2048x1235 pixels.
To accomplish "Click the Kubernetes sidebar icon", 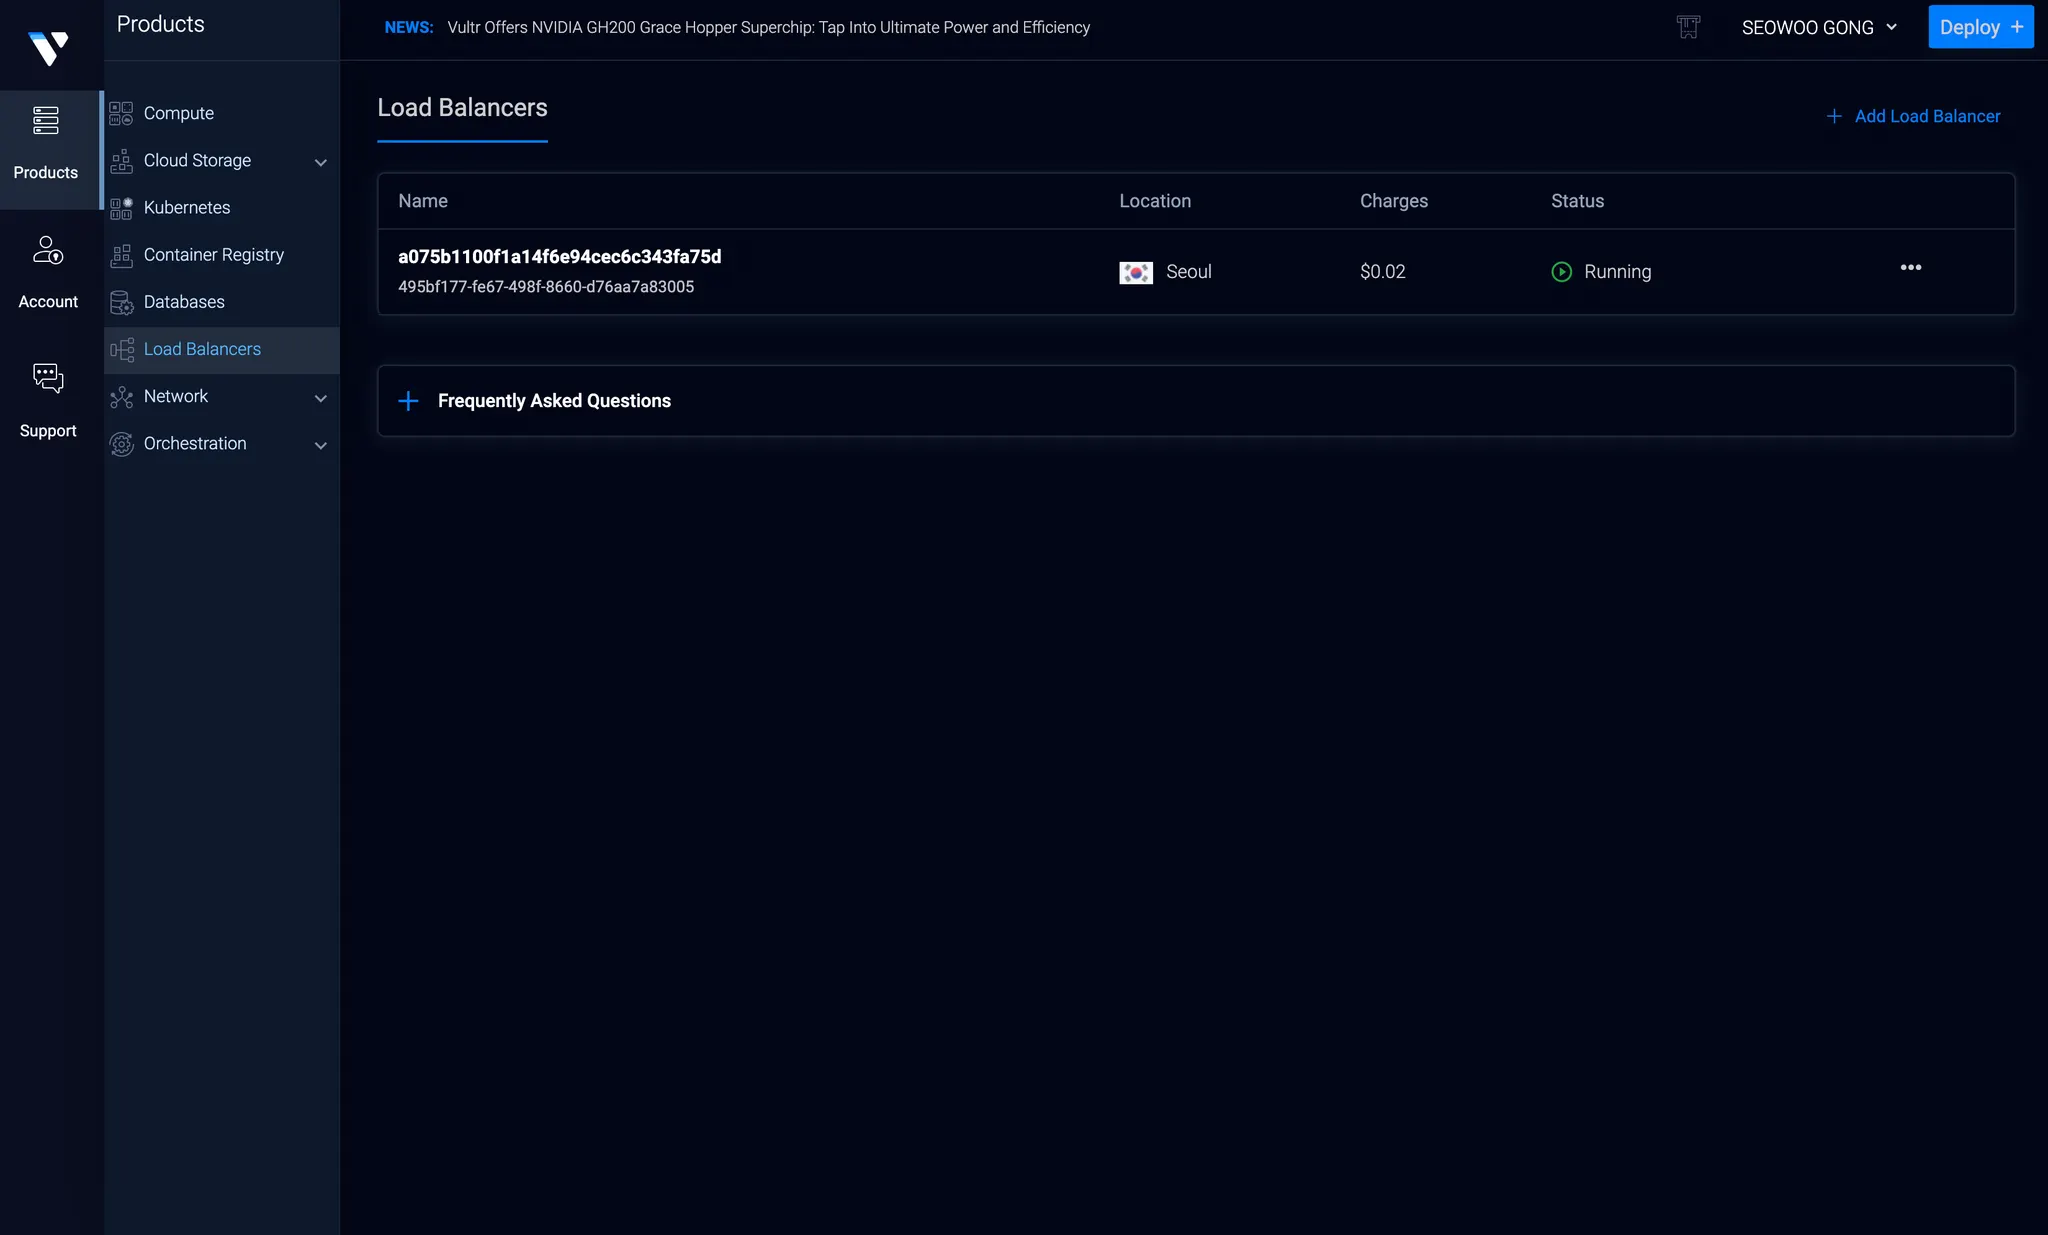I will pos(121,208).
